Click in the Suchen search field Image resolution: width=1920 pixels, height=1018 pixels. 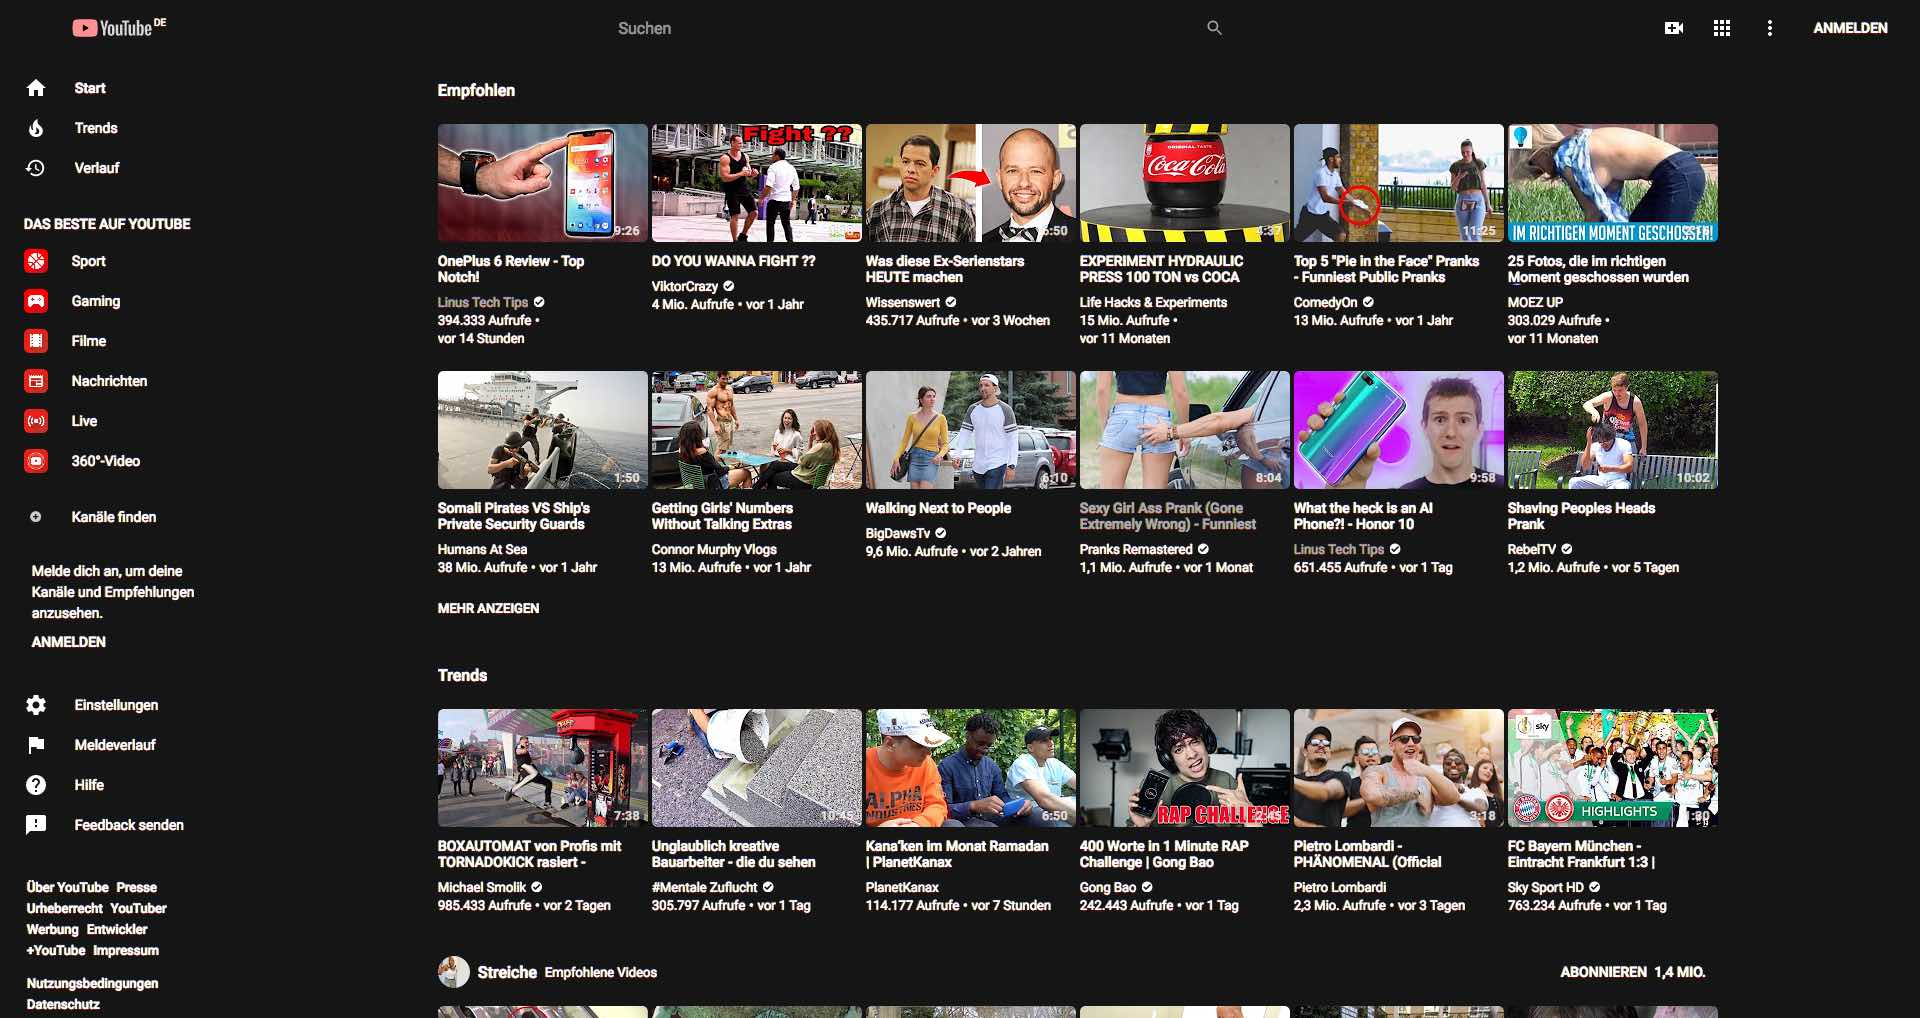(900, 28)
